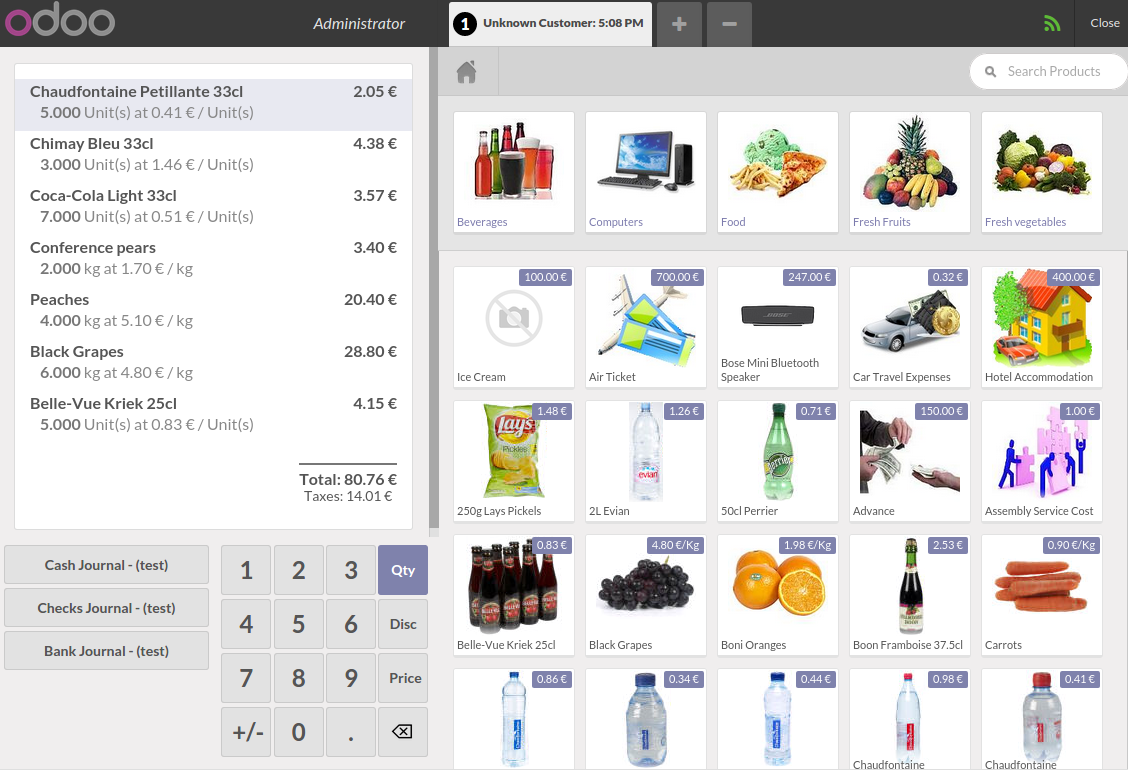The width and height of the screenshot is (1128, 770).
Task: Pay with Cash Journal
Action: tap(107, 565)
